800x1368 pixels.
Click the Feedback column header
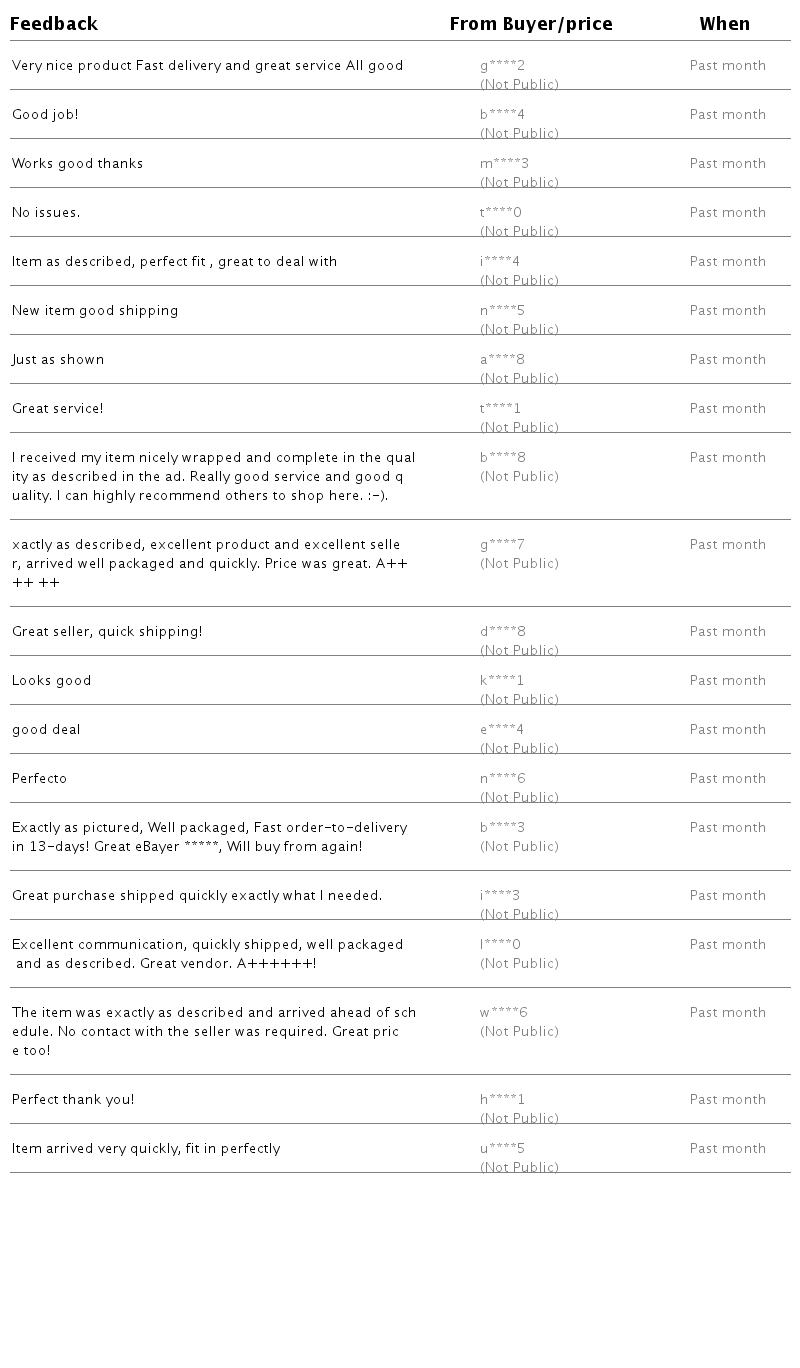point(54,24)
